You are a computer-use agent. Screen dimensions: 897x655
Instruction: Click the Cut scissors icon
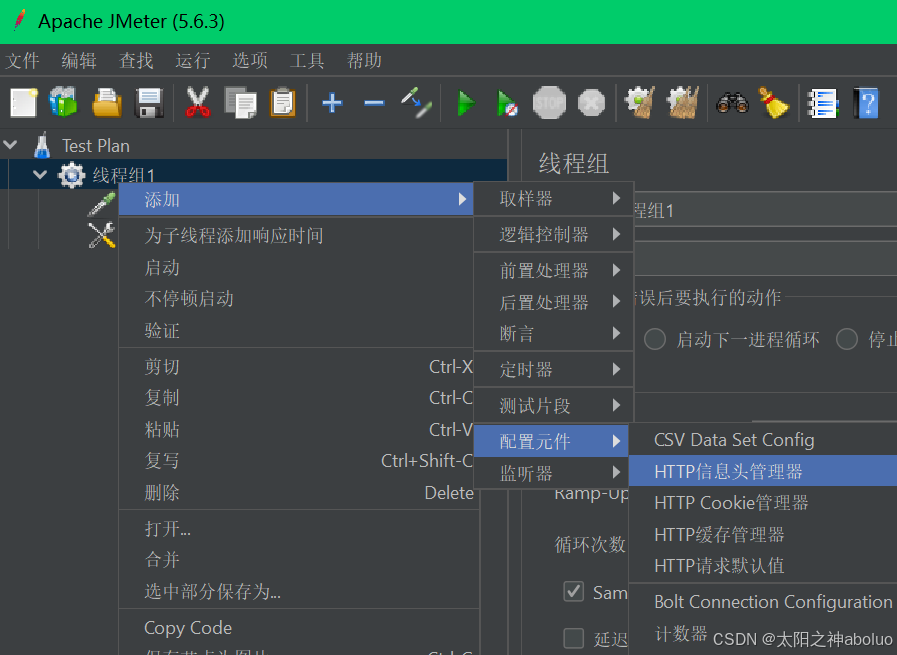(x=197, y=102)
